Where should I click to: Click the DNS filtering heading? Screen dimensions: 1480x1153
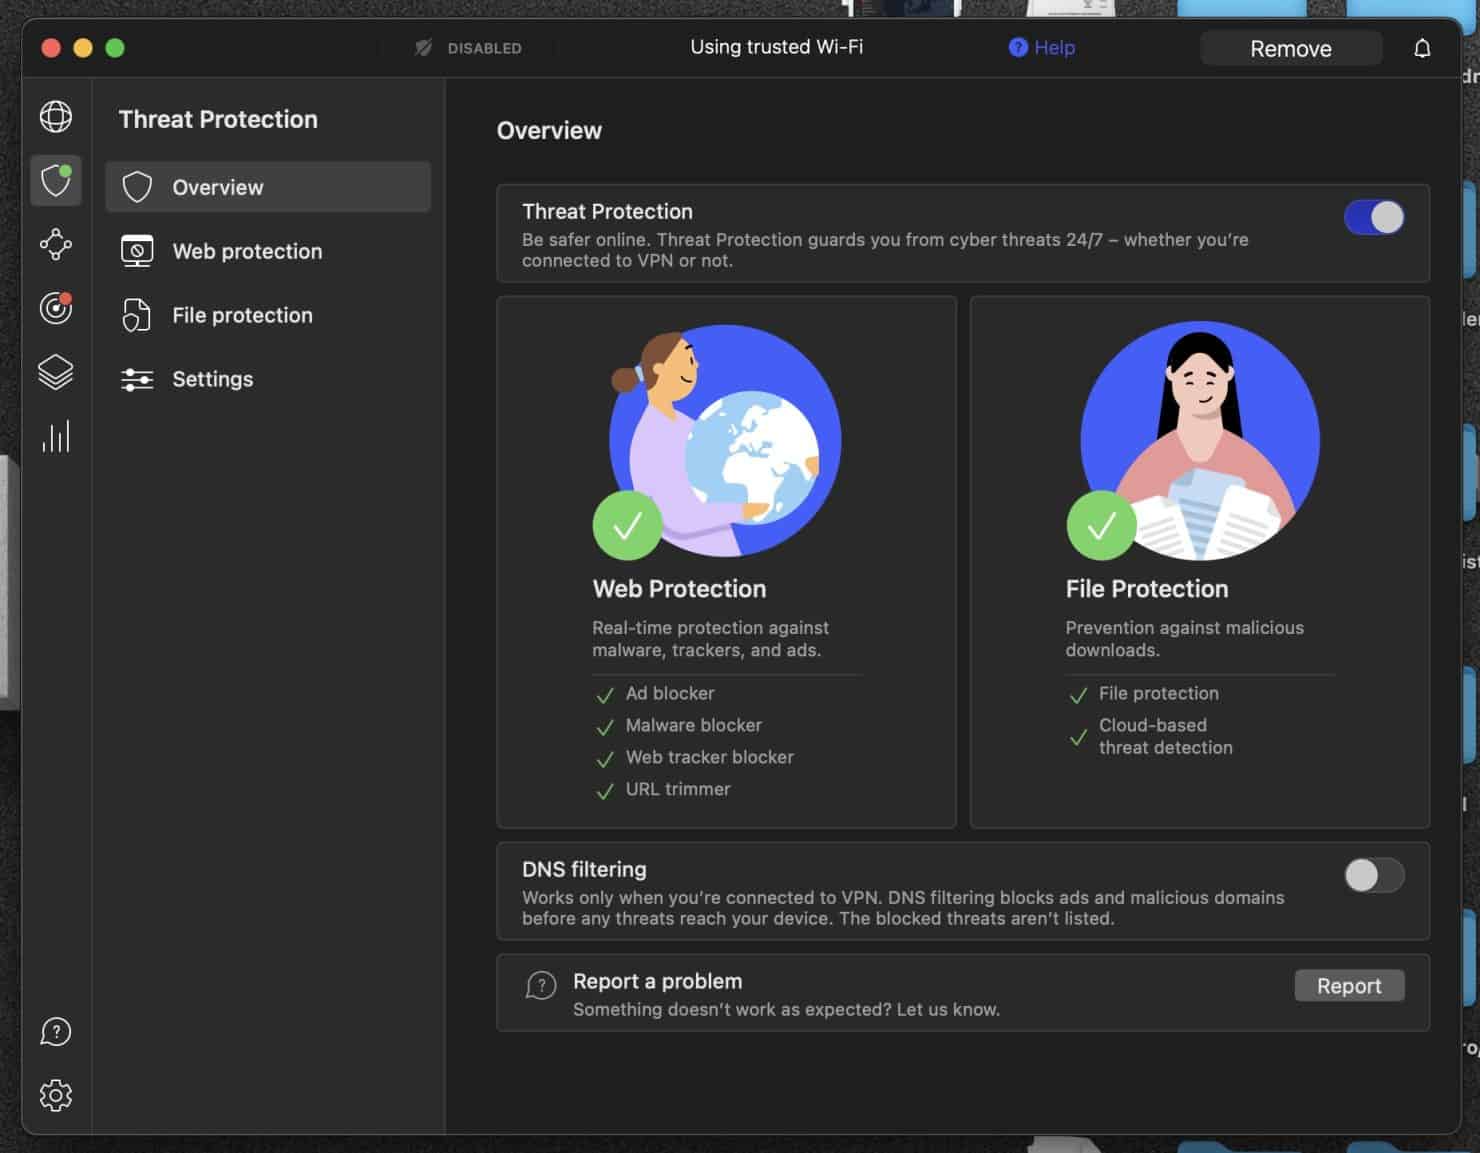click(x=584, y=869)
